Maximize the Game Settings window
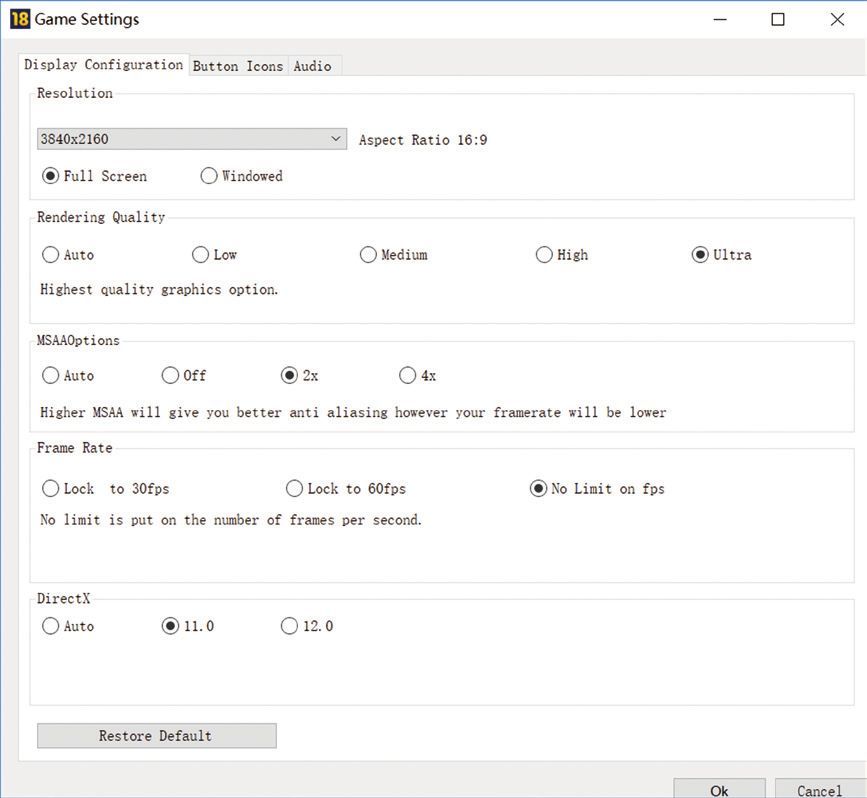 tap(778, 19)
